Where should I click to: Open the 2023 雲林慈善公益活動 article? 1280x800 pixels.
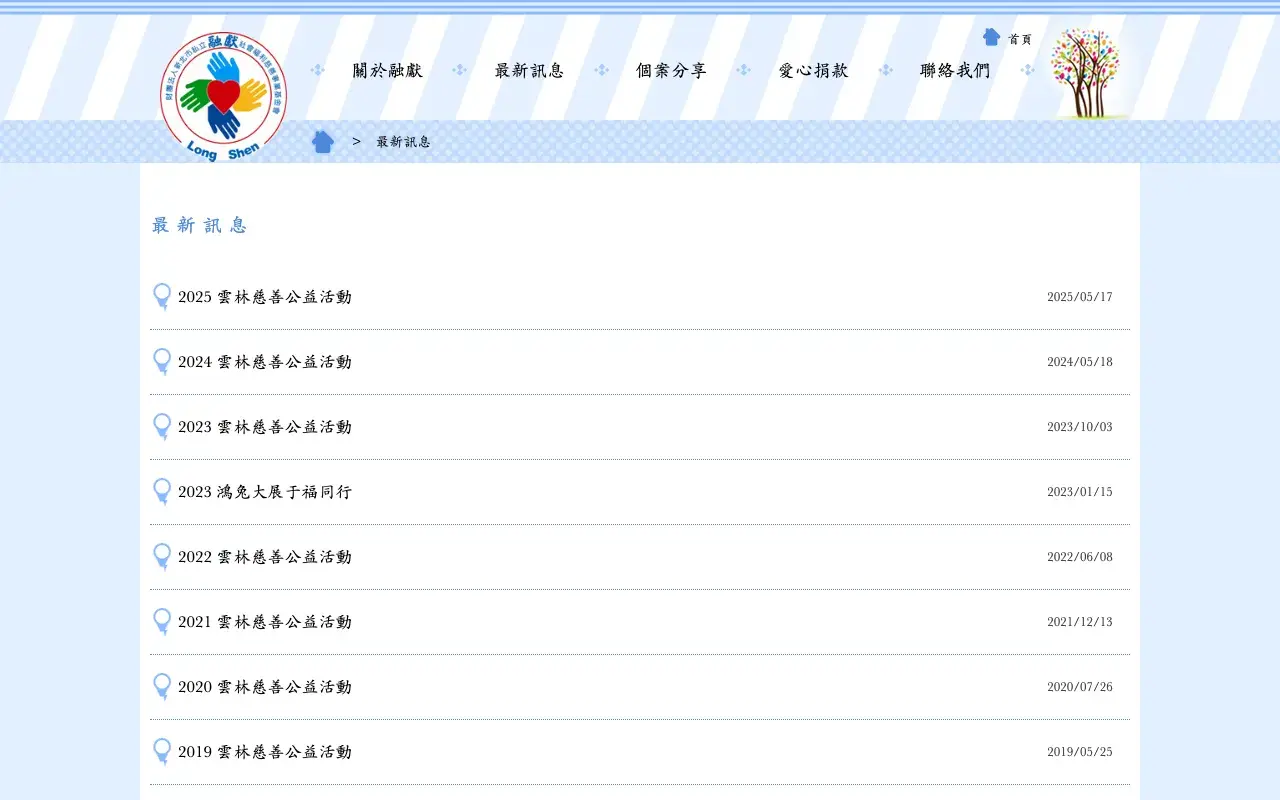coord(265,427)
